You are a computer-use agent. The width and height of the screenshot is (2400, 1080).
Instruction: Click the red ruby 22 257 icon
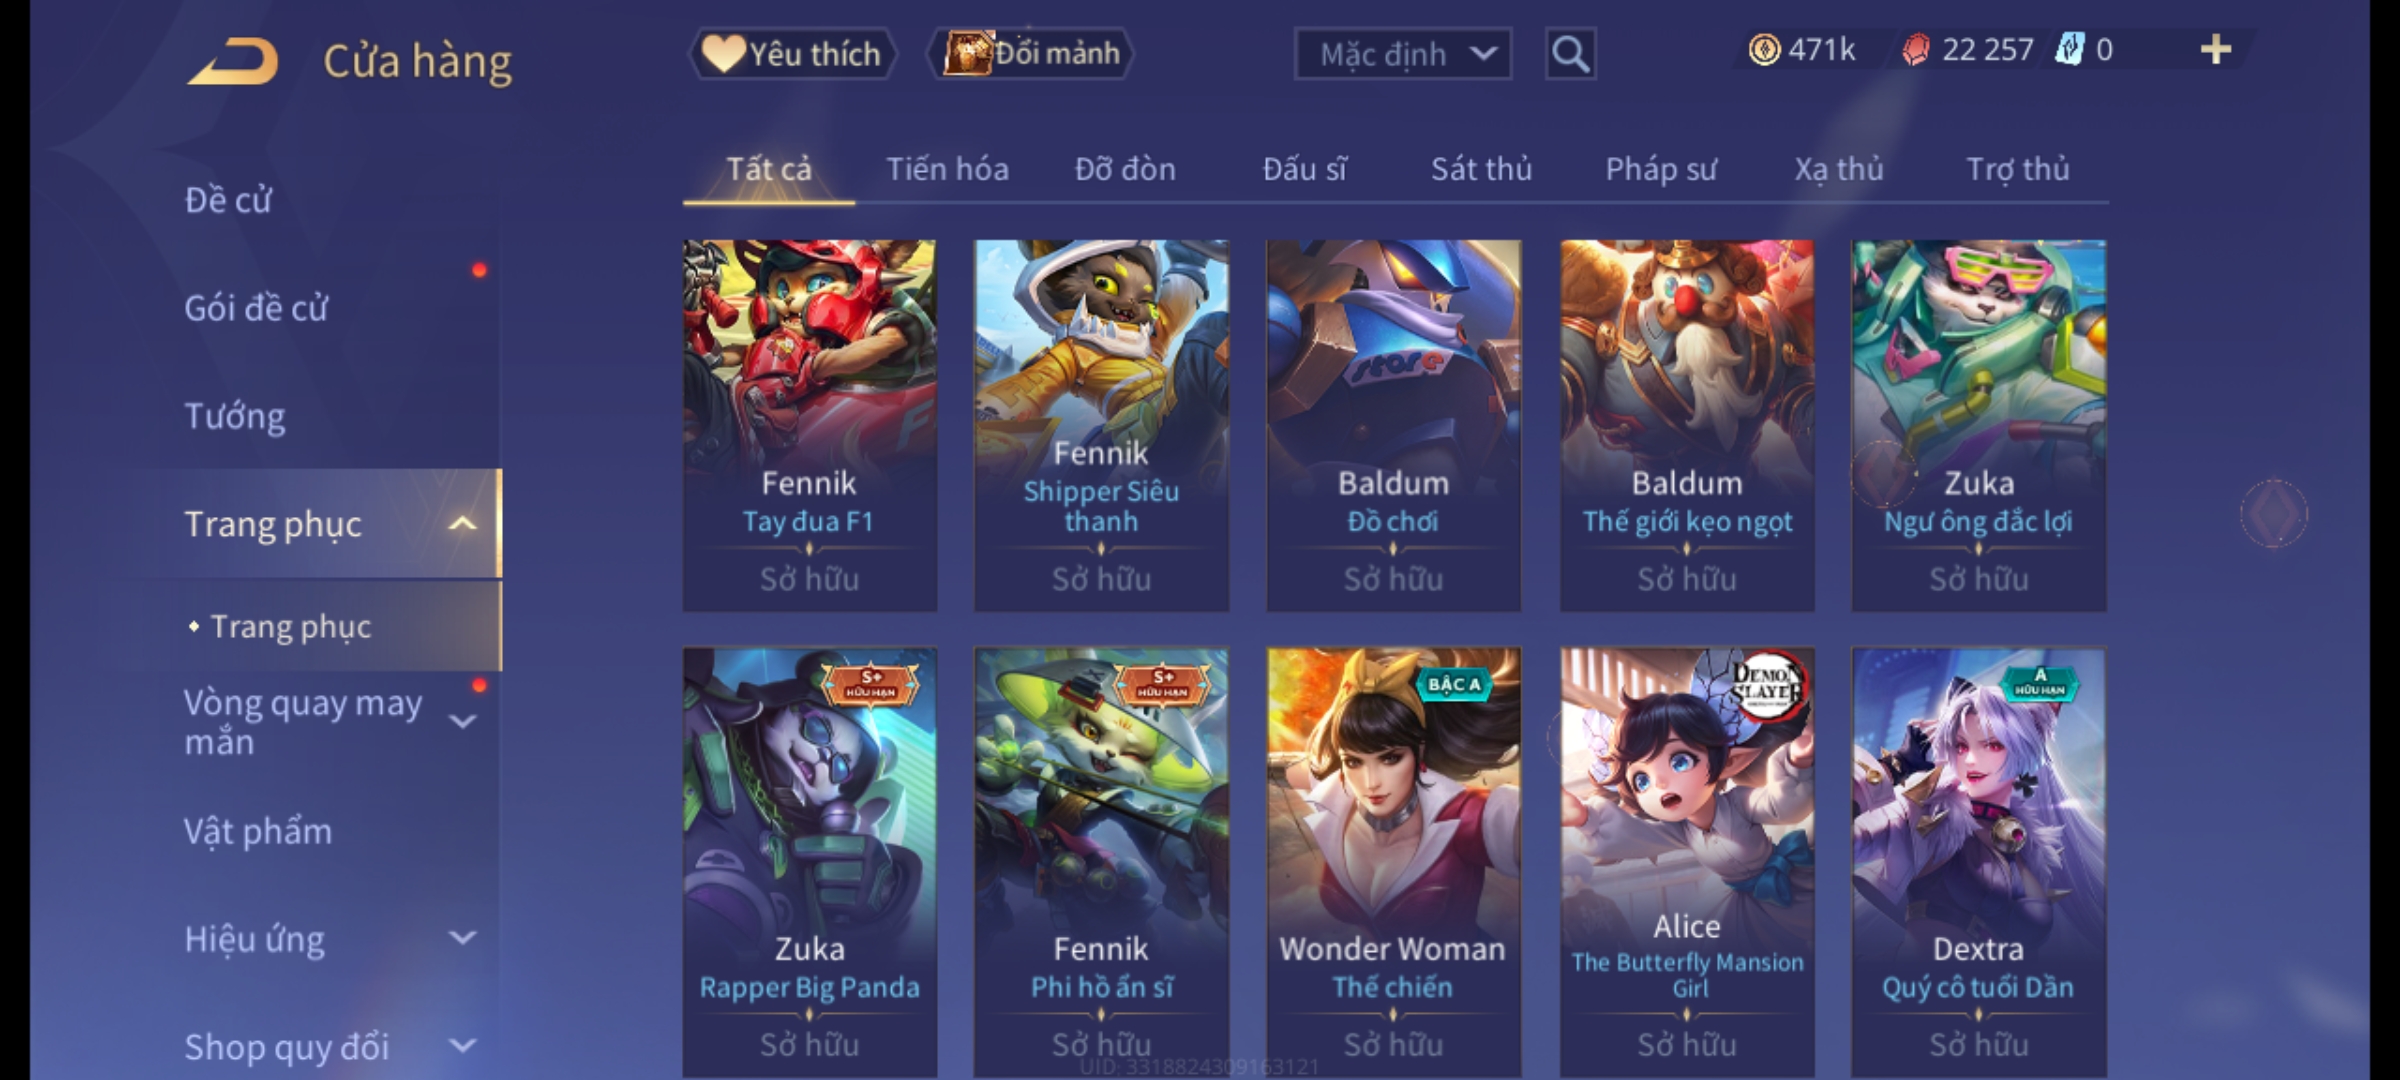click(x=1915, y=50)
